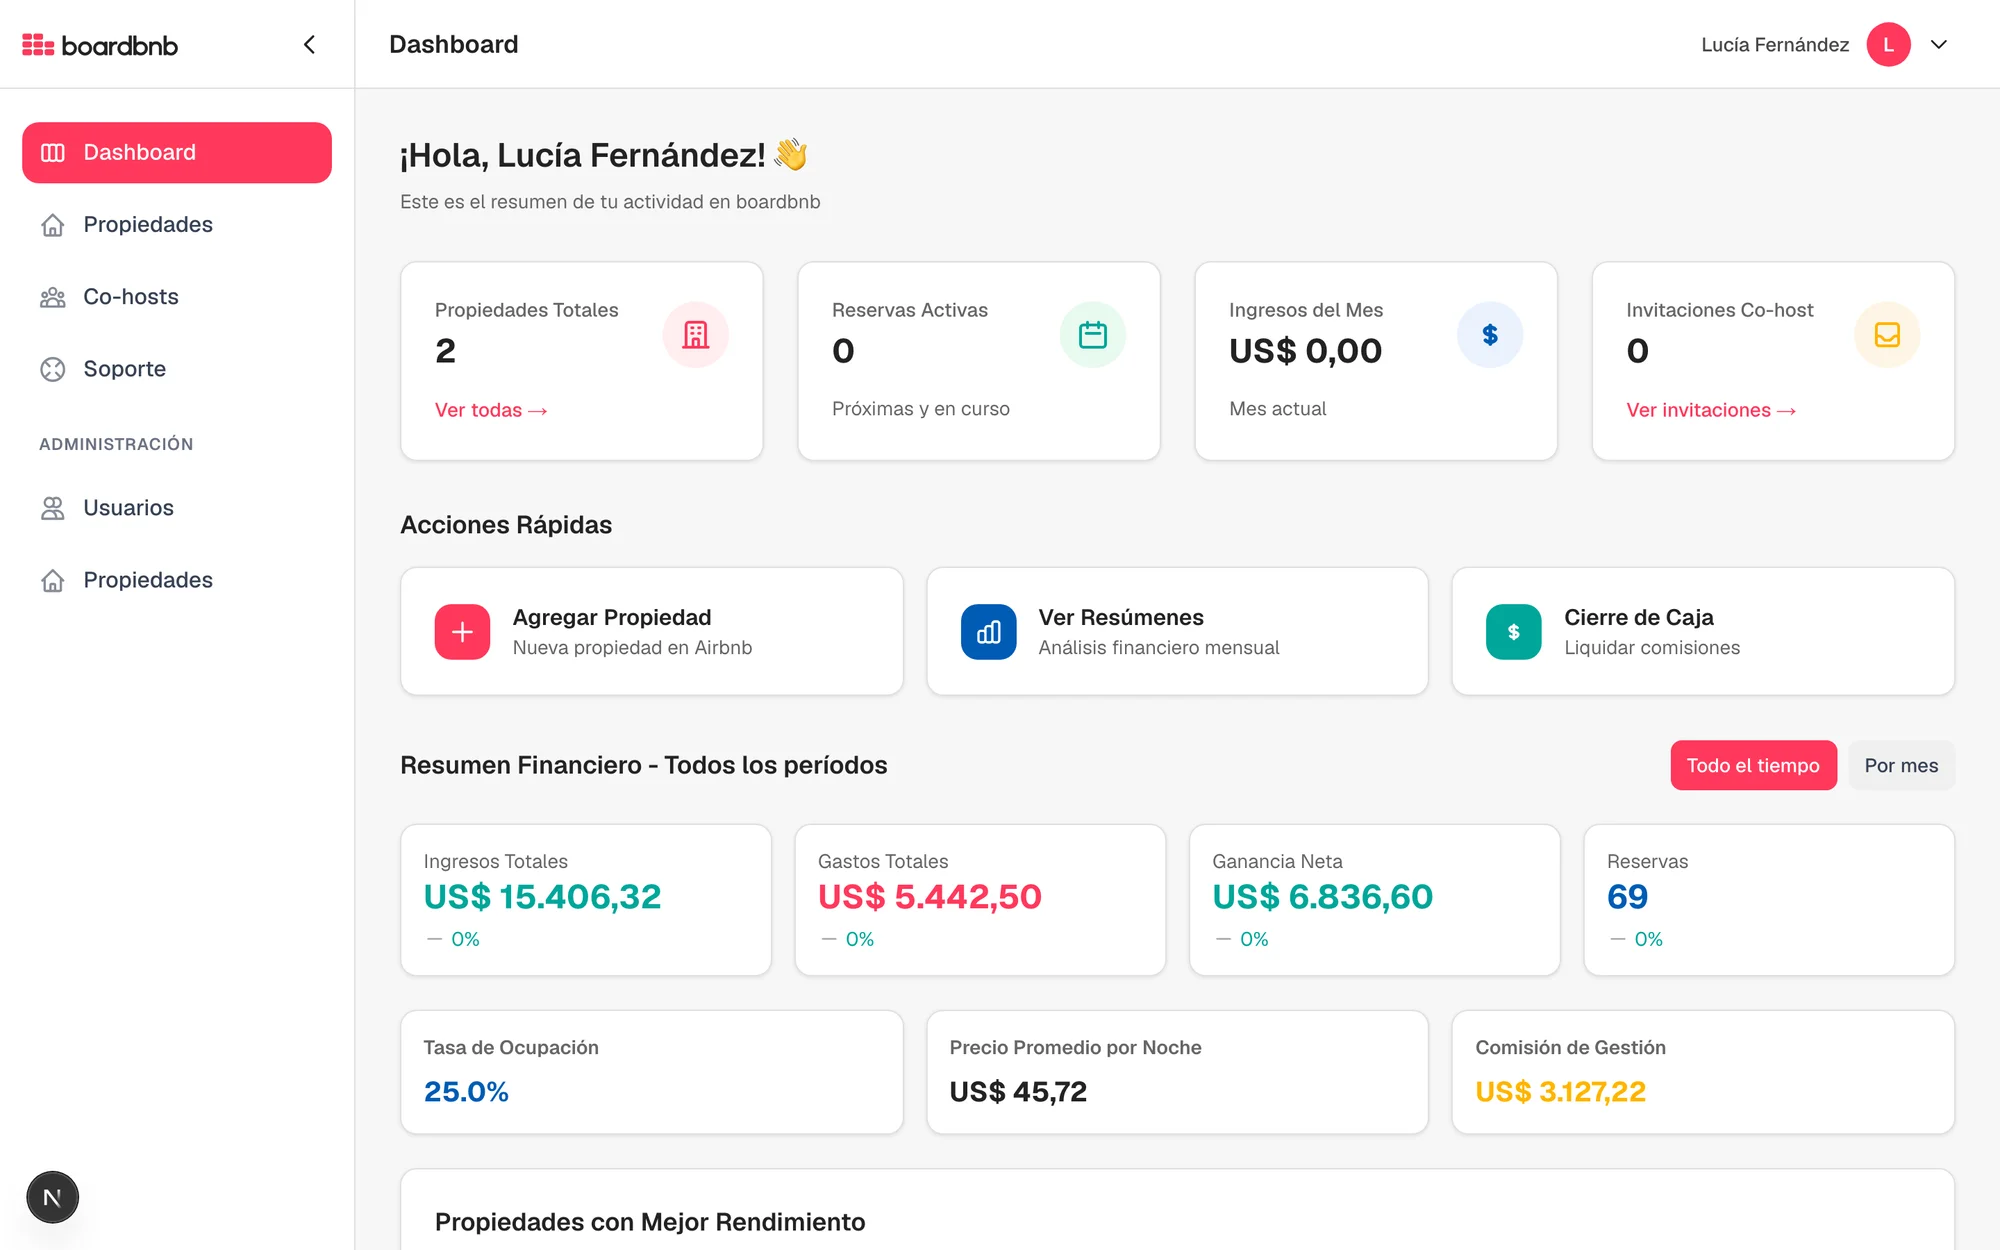Click the Ingresos del Mes US$ 0,00 value
The height and width of the screenshot is (1250, 2000).
tap(1305, 351)
